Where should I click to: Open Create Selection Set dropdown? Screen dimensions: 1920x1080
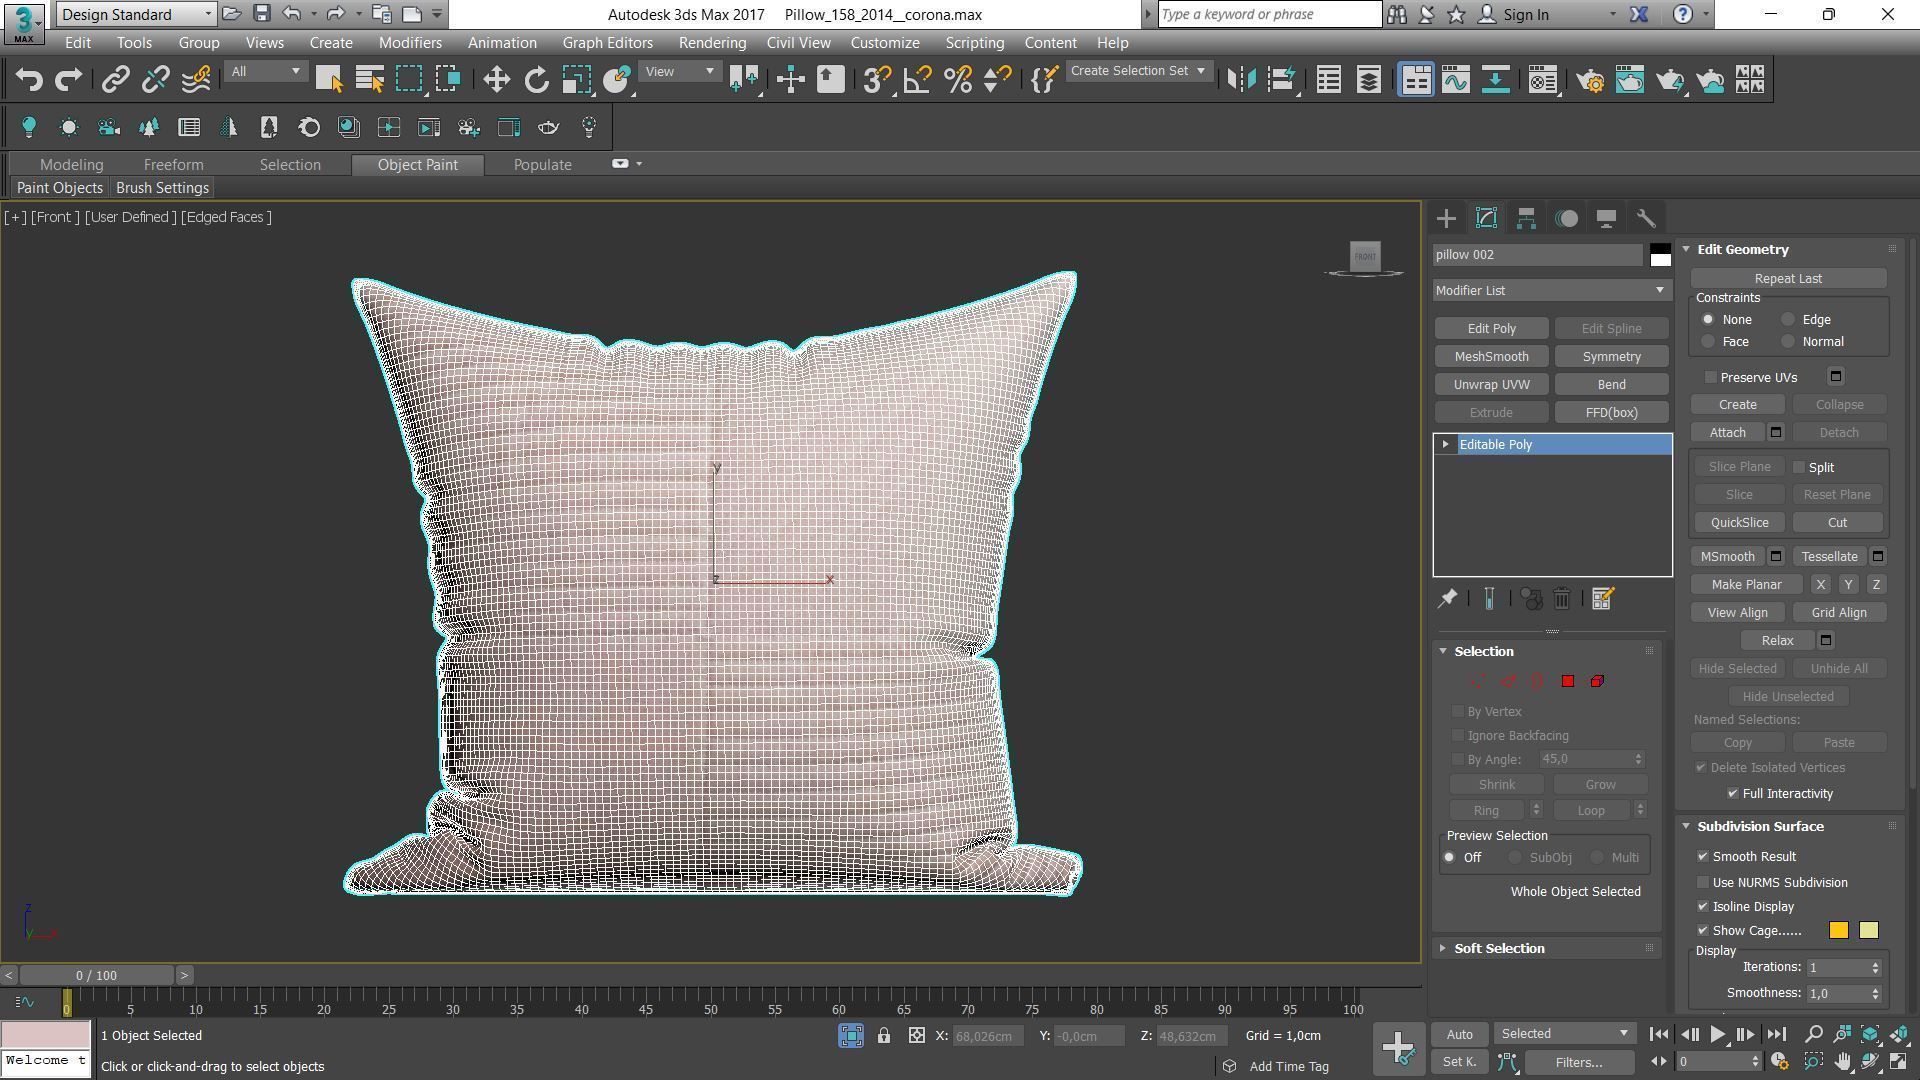coord(1138,71)
